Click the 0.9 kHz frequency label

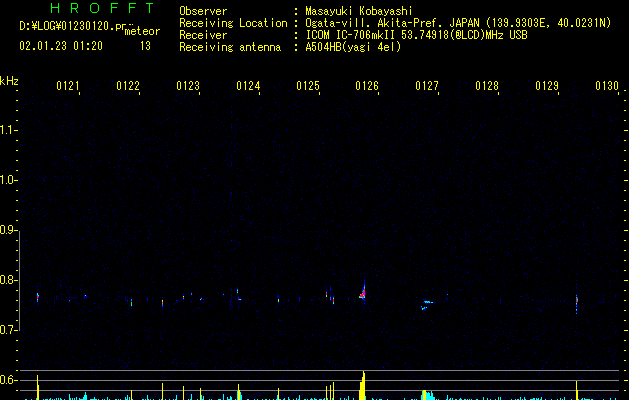(x=8, y=230)
